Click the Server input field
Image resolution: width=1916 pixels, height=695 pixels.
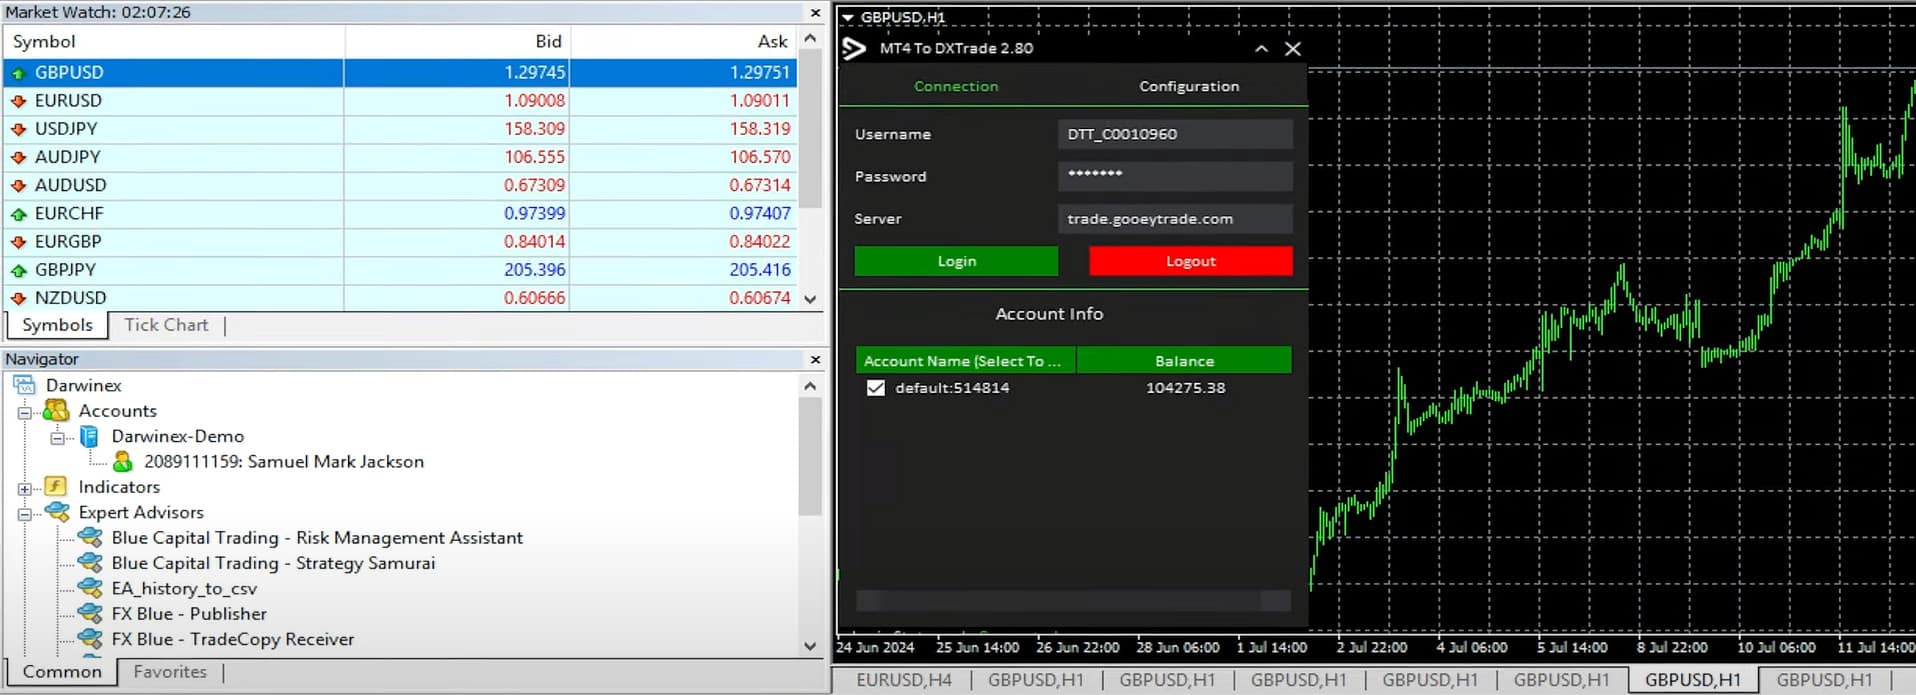pyautogui.click(x=1174, y=219)
